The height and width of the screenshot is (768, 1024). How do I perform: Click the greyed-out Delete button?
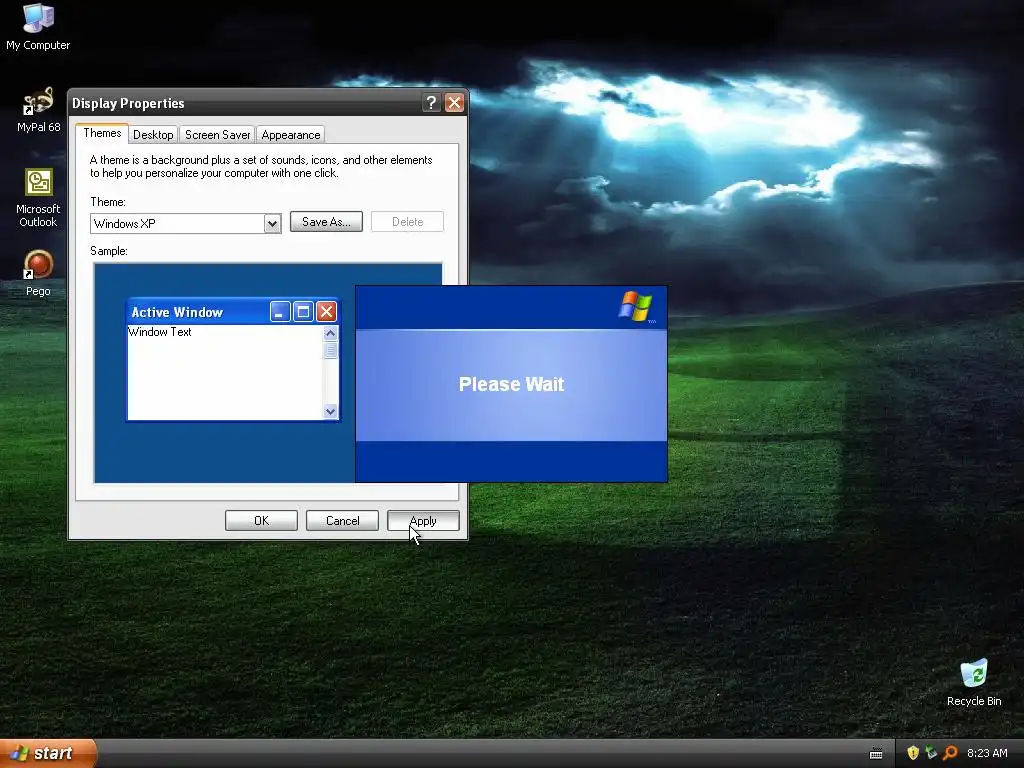pyautogui.click(x=408, y=222)
